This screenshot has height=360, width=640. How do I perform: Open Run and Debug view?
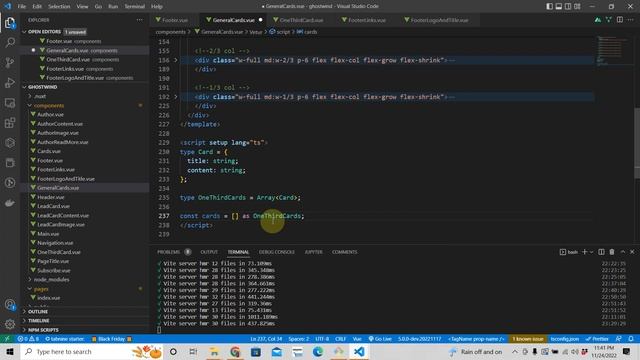tap(10, 82)
